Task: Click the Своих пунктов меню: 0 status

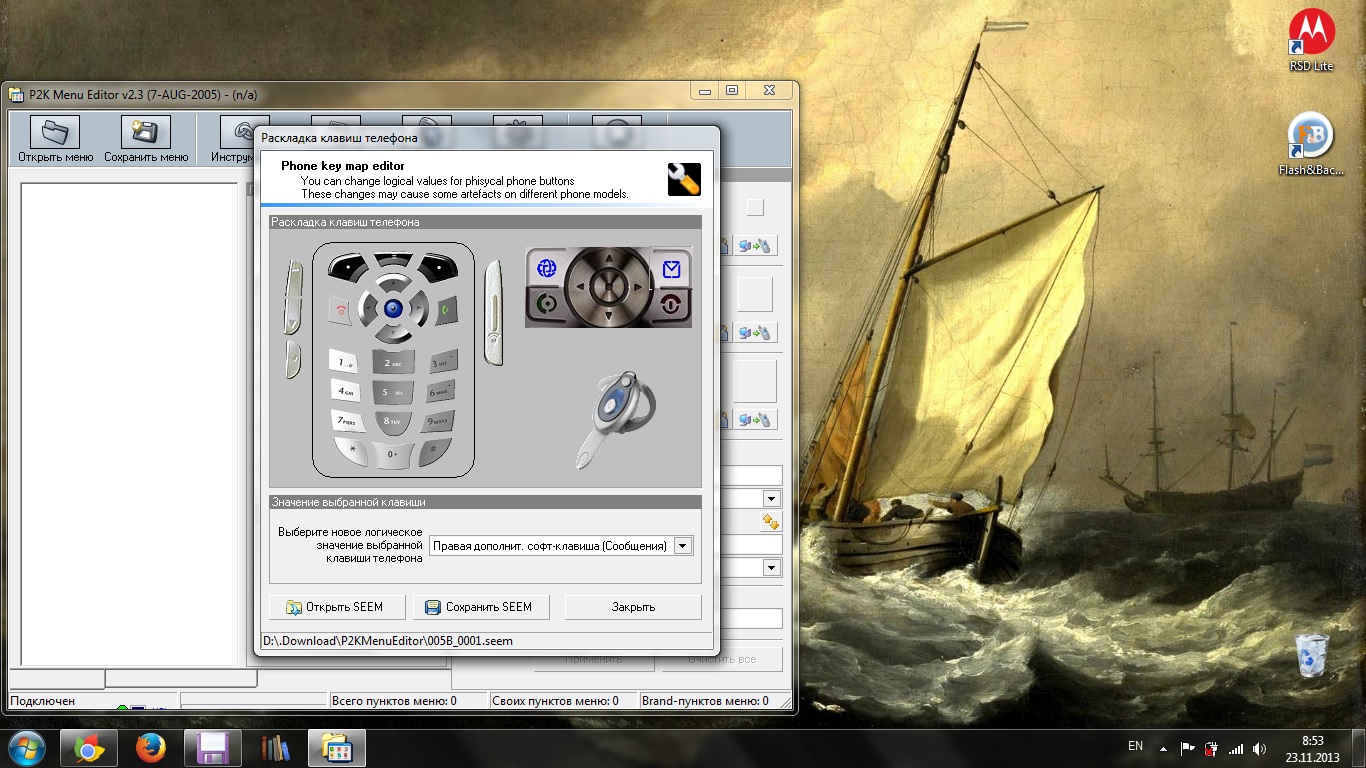Action: click(555, 701)
